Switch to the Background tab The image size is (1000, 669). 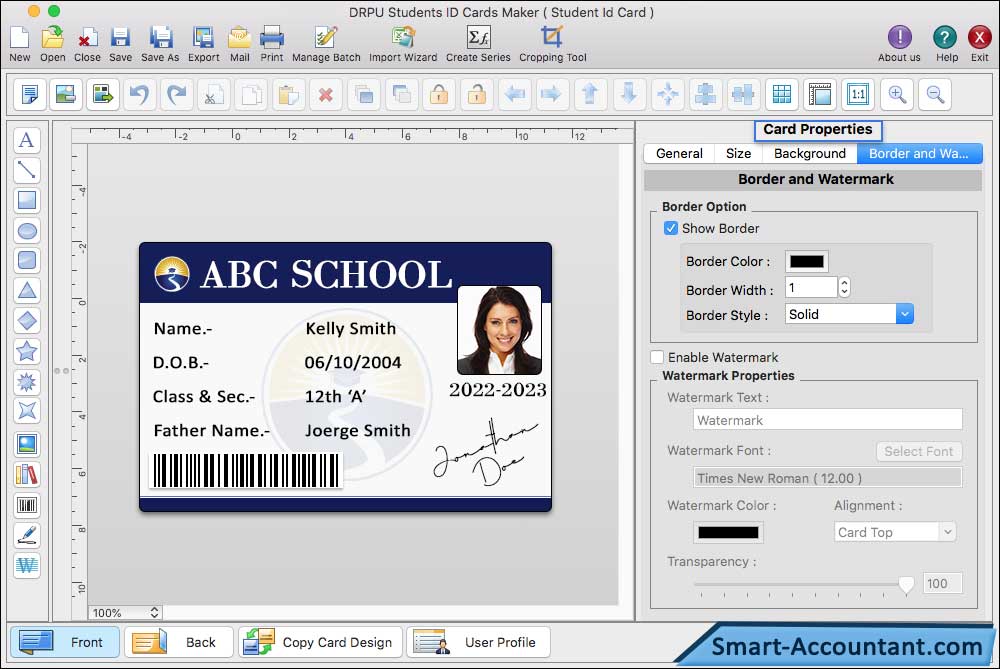[809, 154]
